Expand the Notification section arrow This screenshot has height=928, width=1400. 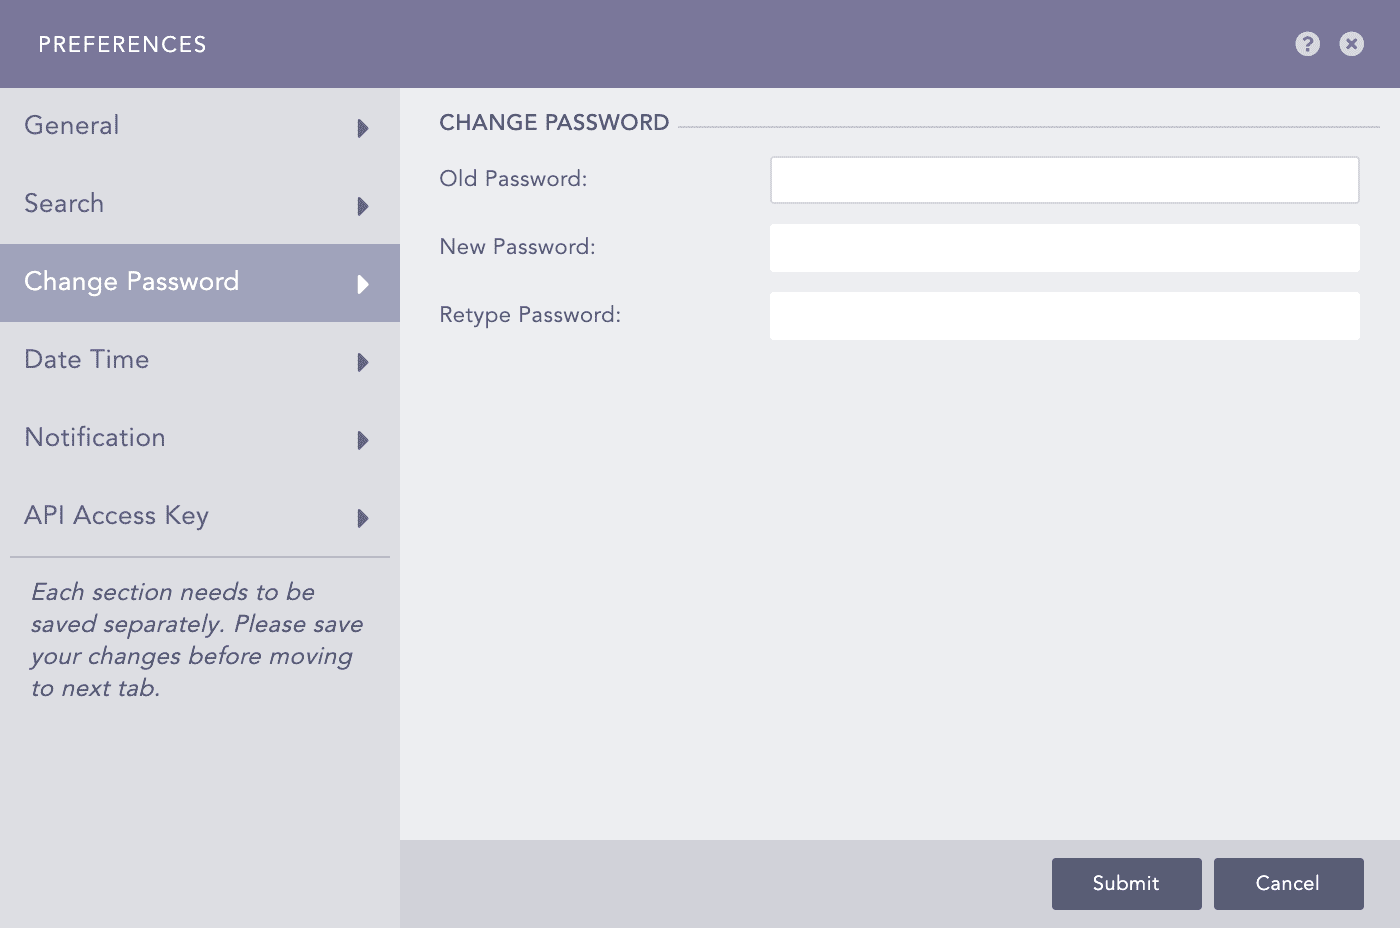coord(363,440)
